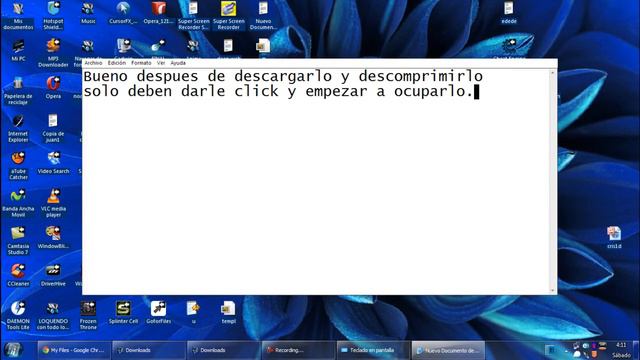Screen dimensions: 640x360
Task: Launch the MP3 Downloader shortcut
Action: 53,53
